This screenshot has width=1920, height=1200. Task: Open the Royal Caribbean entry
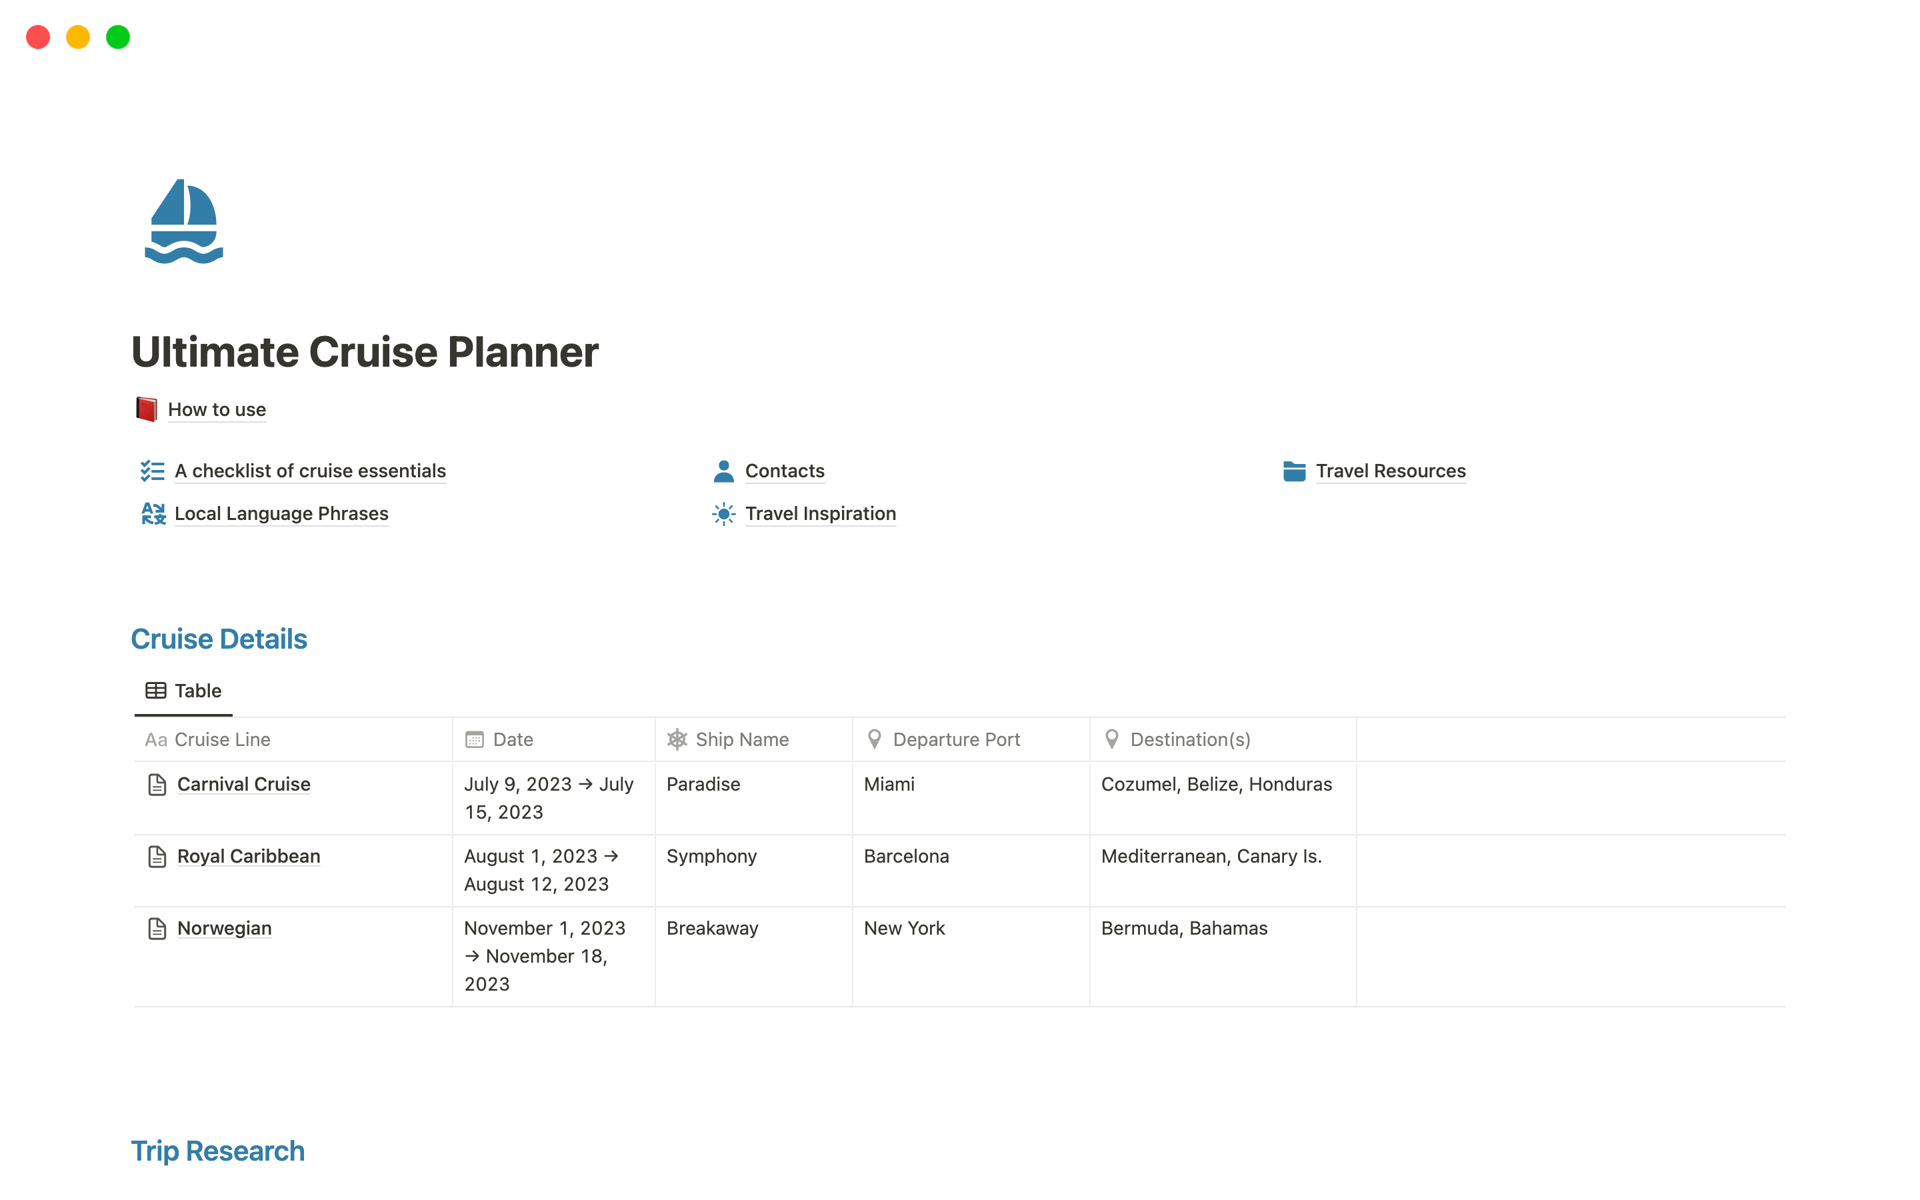click(249, 857)
